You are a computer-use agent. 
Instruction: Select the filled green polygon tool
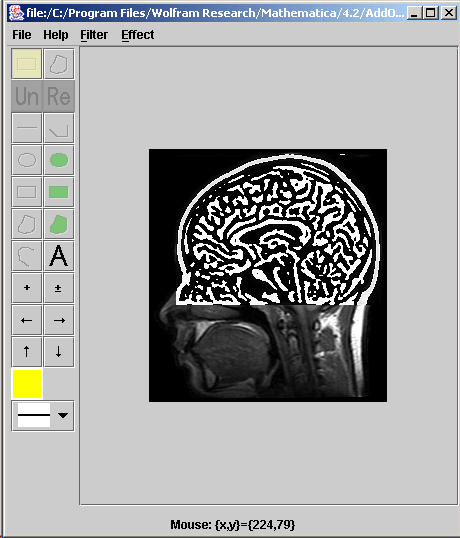[59, 224]
